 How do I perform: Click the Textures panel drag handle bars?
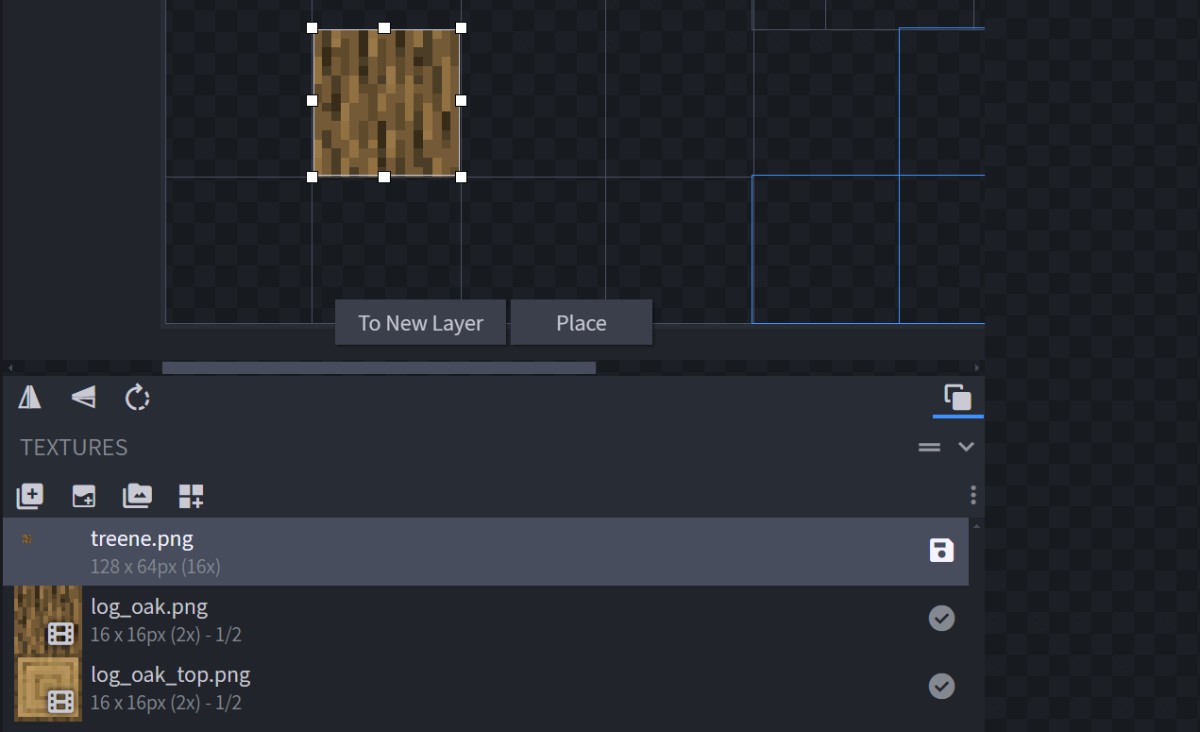(929, 447)
